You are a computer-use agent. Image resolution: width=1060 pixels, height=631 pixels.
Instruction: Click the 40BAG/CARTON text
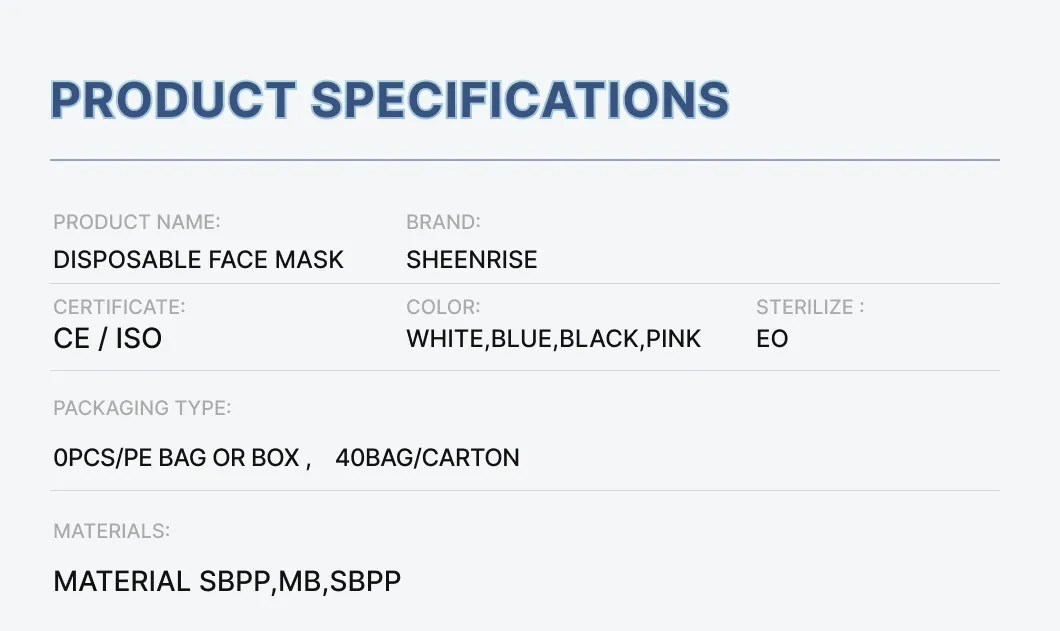pyautogui.click(x=427, y=458)
